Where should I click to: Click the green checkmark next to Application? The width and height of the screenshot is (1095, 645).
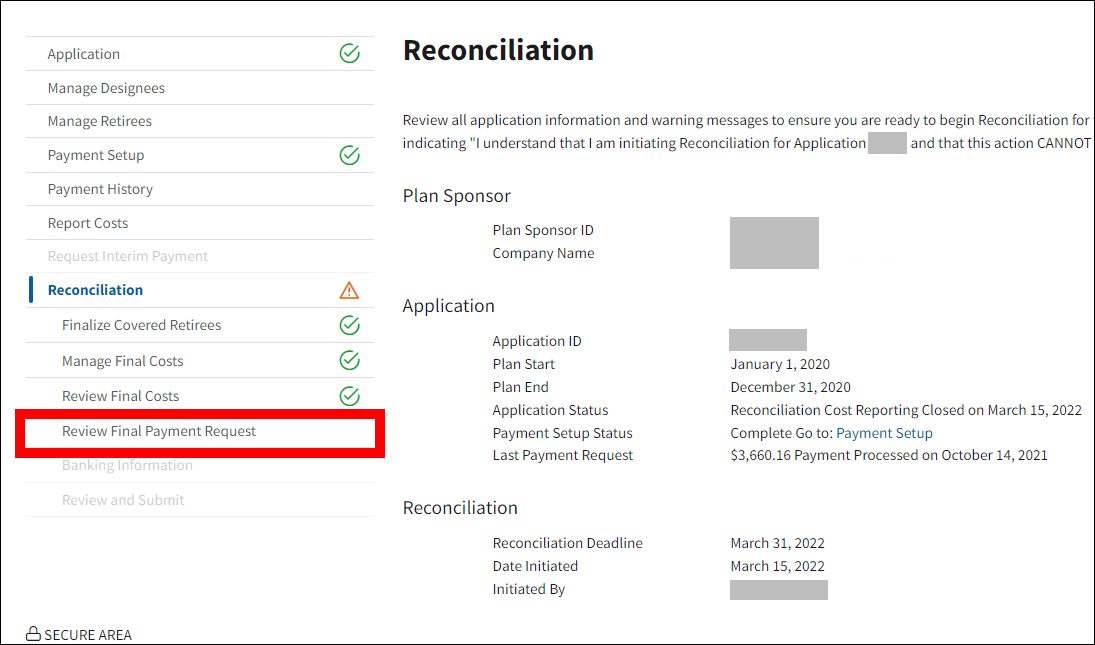pos(349,54)
